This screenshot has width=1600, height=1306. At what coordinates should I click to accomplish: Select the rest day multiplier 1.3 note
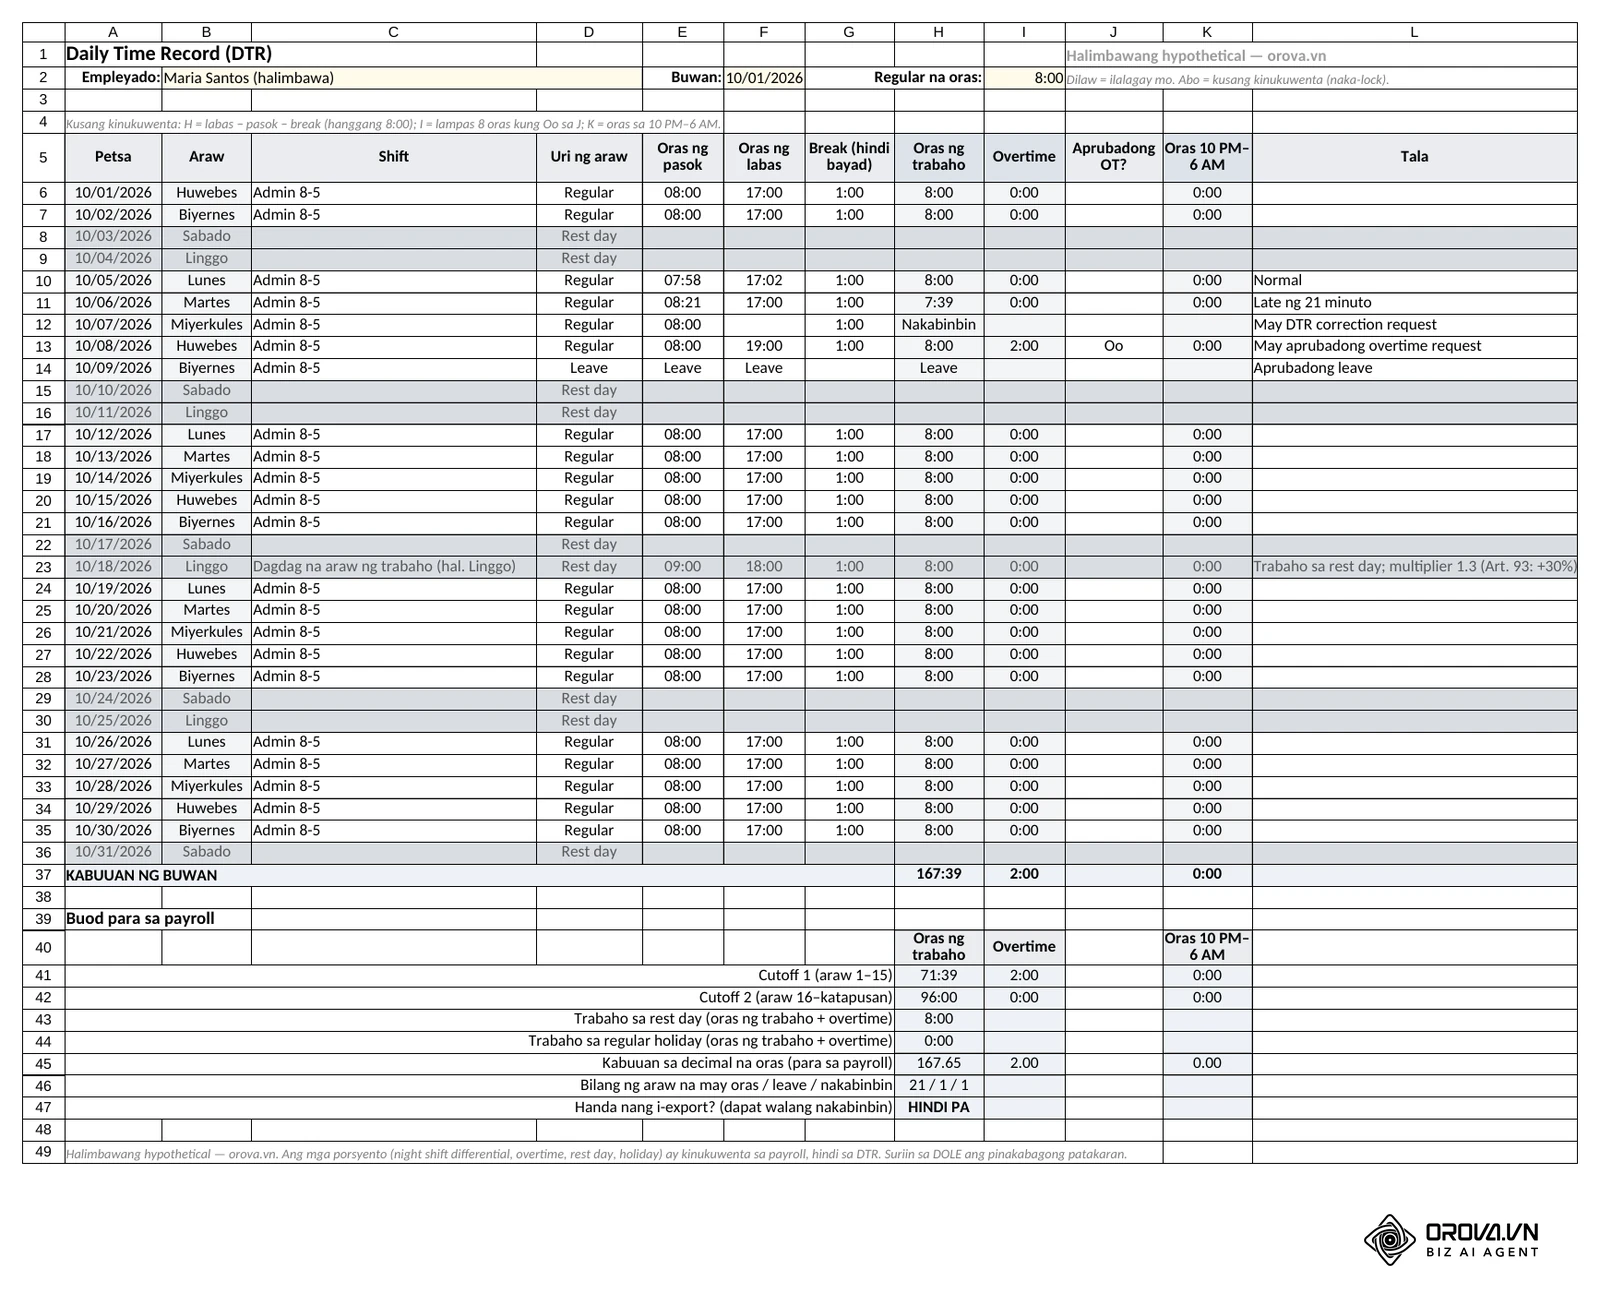[1414, 566]
